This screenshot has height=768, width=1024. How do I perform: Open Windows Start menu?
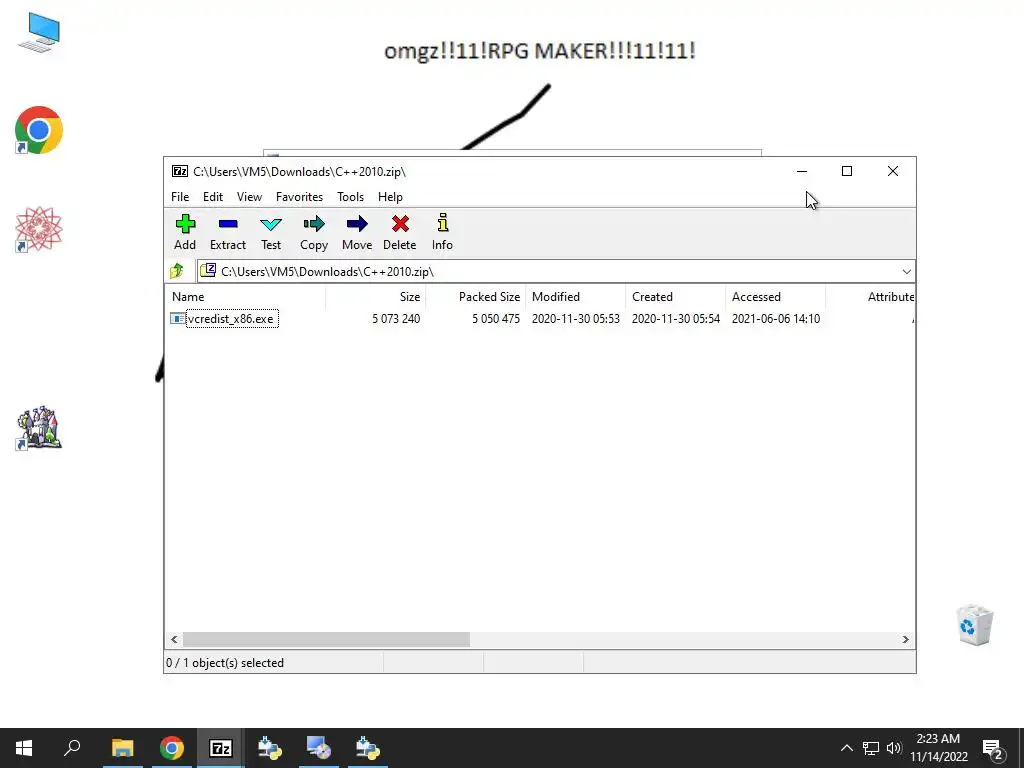click(x=24, y=748)
